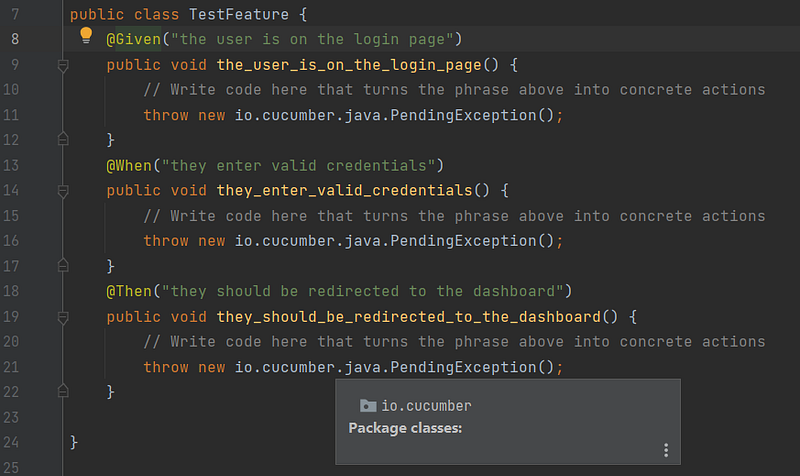Click the @Then annotation

(x=129, y=291)
